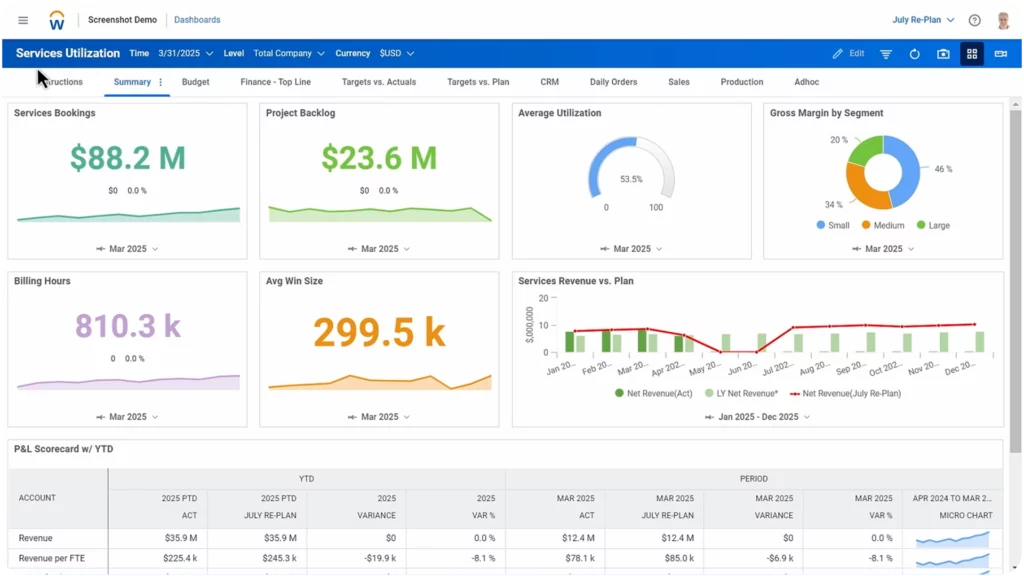Screen dimensions: 1024x576
Task: Switch to the Budget tab
Action: 194,81
